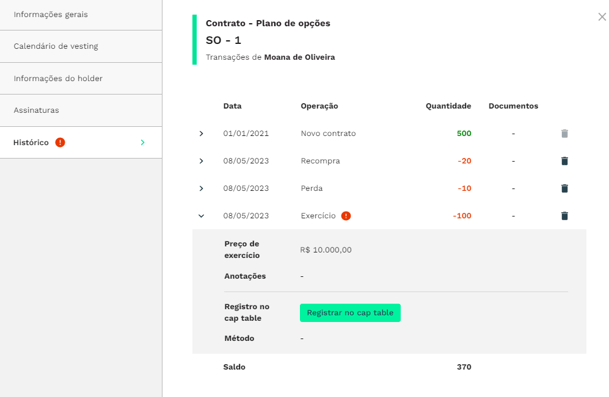Click the Operação column header

[x=319, y=106]
